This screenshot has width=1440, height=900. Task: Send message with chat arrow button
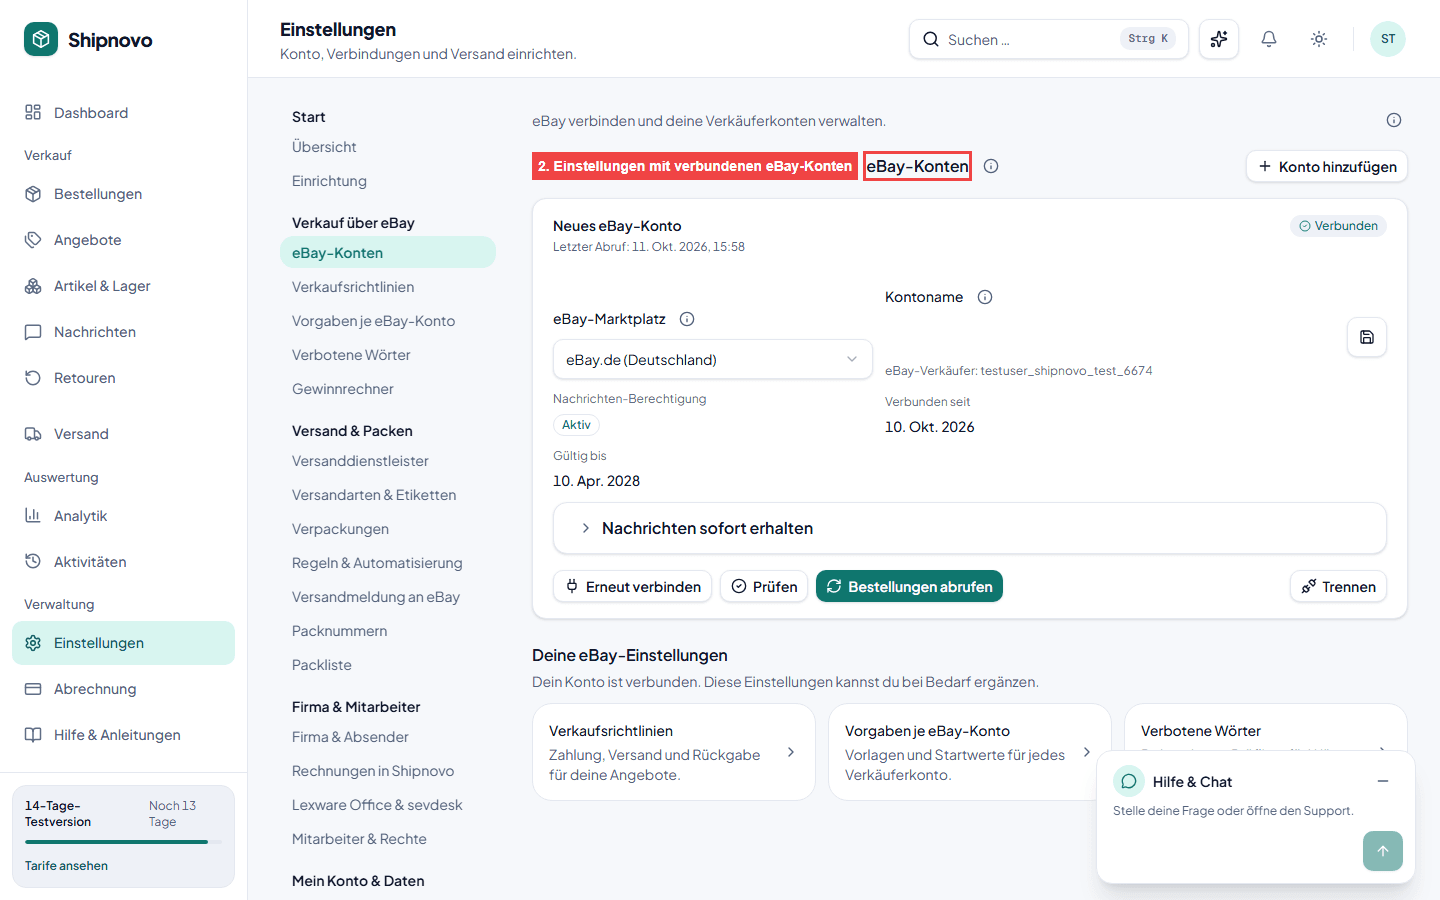click(1383, 851)
